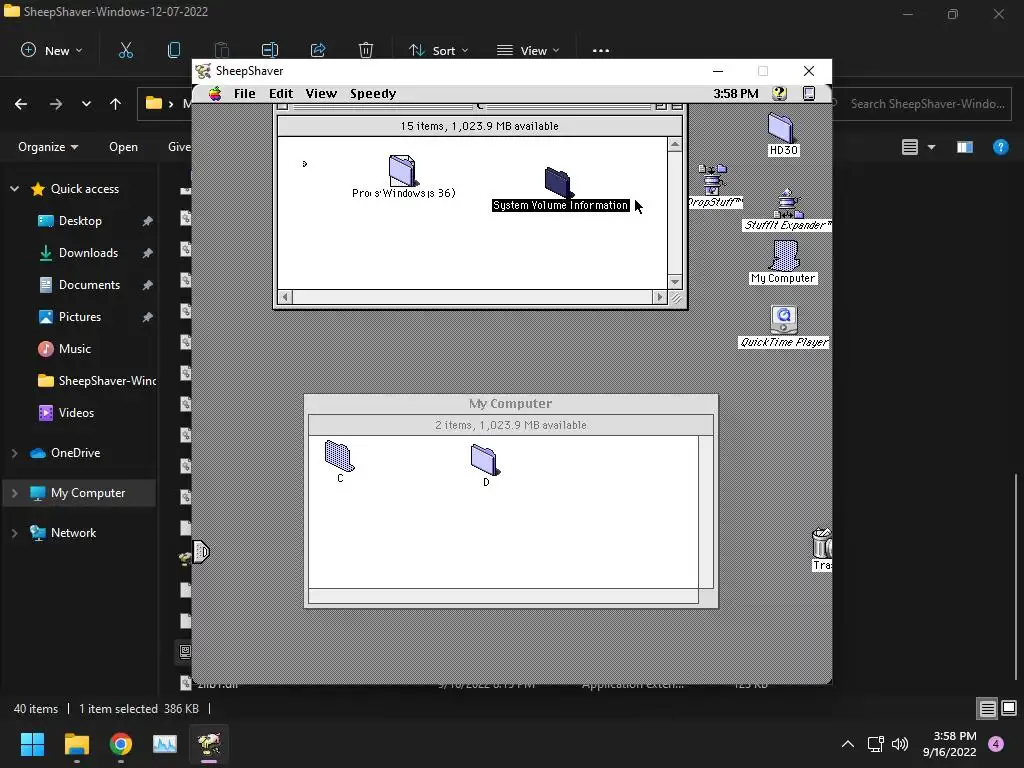Switch to large icons view in status bar
The height and width of the screenshot is (768, 1024).
tap(1009, 709)
